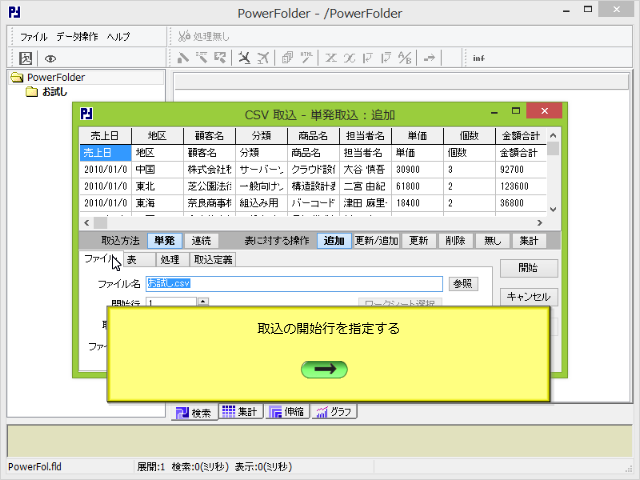Click the inf info toolbar icon
The image size is (640, 480).
coord(478,58)
